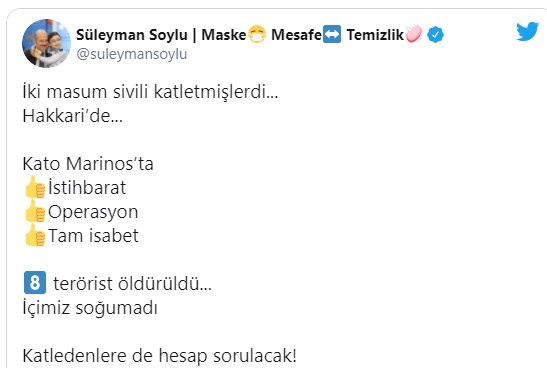Click the blue number 8 emoji
The width and height of the screenshot is (547, 368).
point(35,283)
